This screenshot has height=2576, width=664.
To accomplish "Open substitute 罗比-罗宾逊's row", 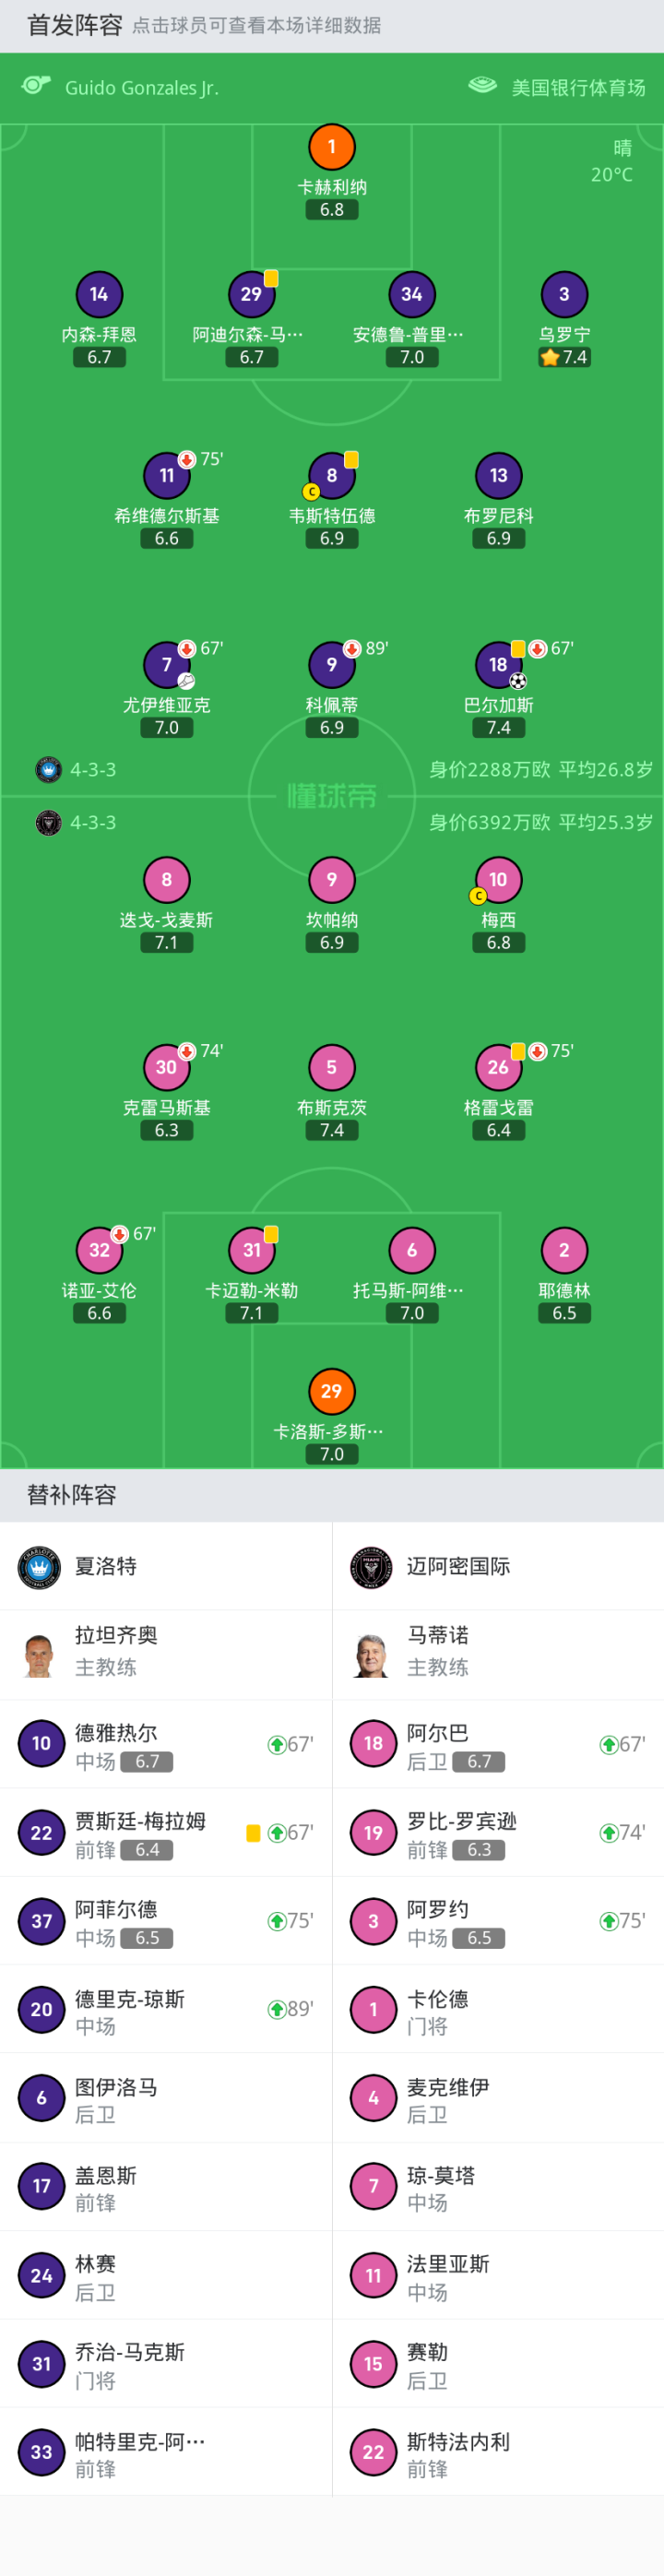I will [x=498, y=1832].
